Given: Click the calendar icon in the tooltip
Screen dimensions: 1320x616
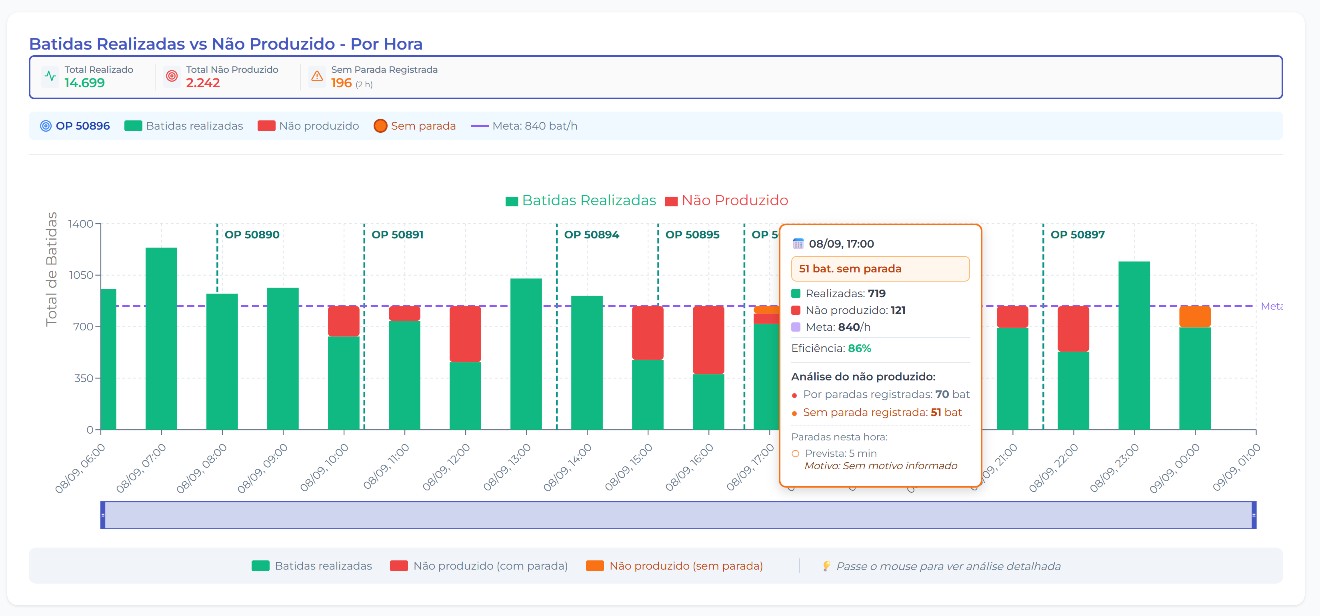Looking at the screenshot, I should [x=798, y=243].
